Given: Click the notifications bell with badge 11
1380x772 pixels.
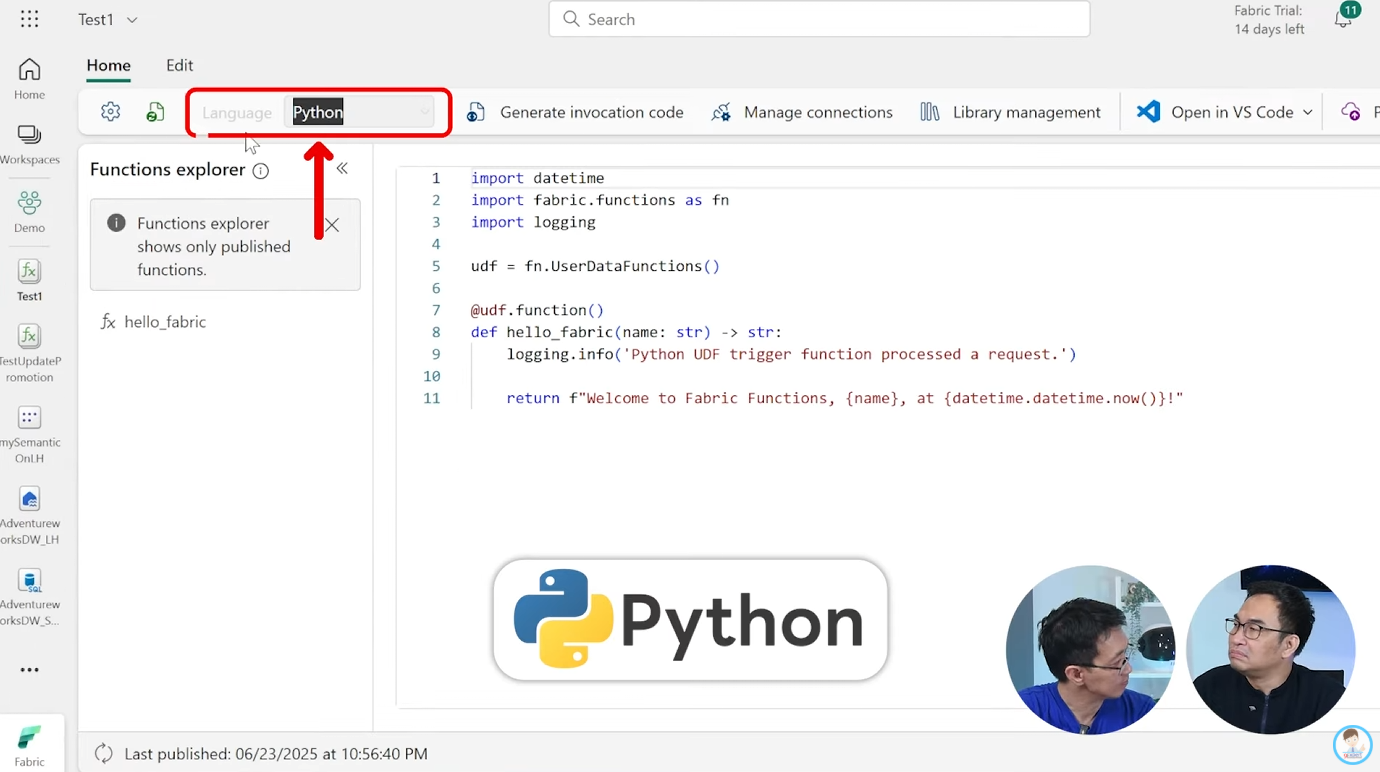Looking at the screenshot, I should tap(1343, 18).
